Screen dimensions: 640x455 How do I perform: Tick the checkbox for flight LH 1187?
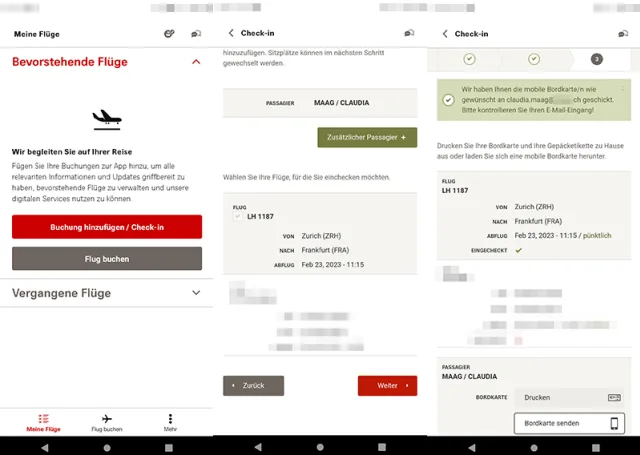[239, 216]
